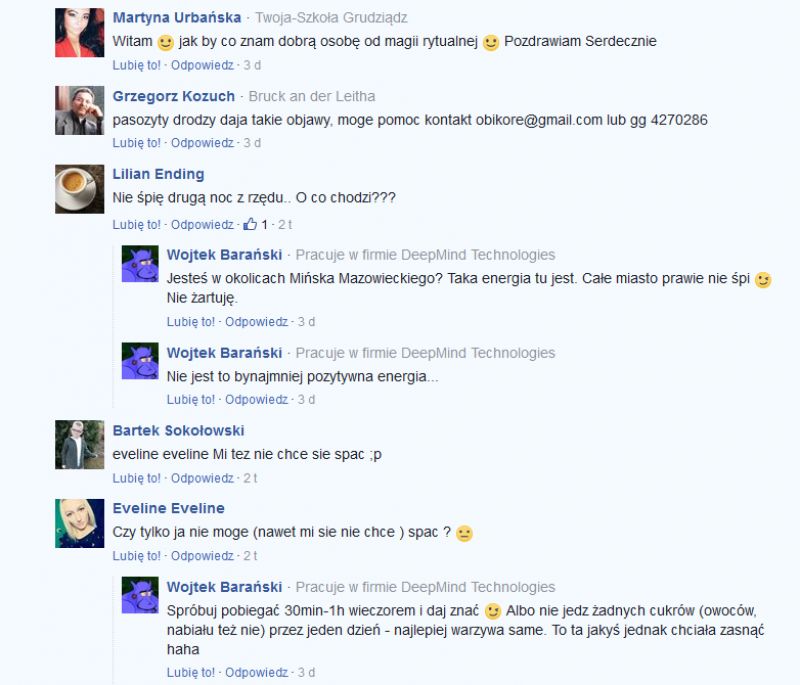Click Eveline Eveline's avatar image
This screenshot has height=685, width=800.
pos(80,523)
